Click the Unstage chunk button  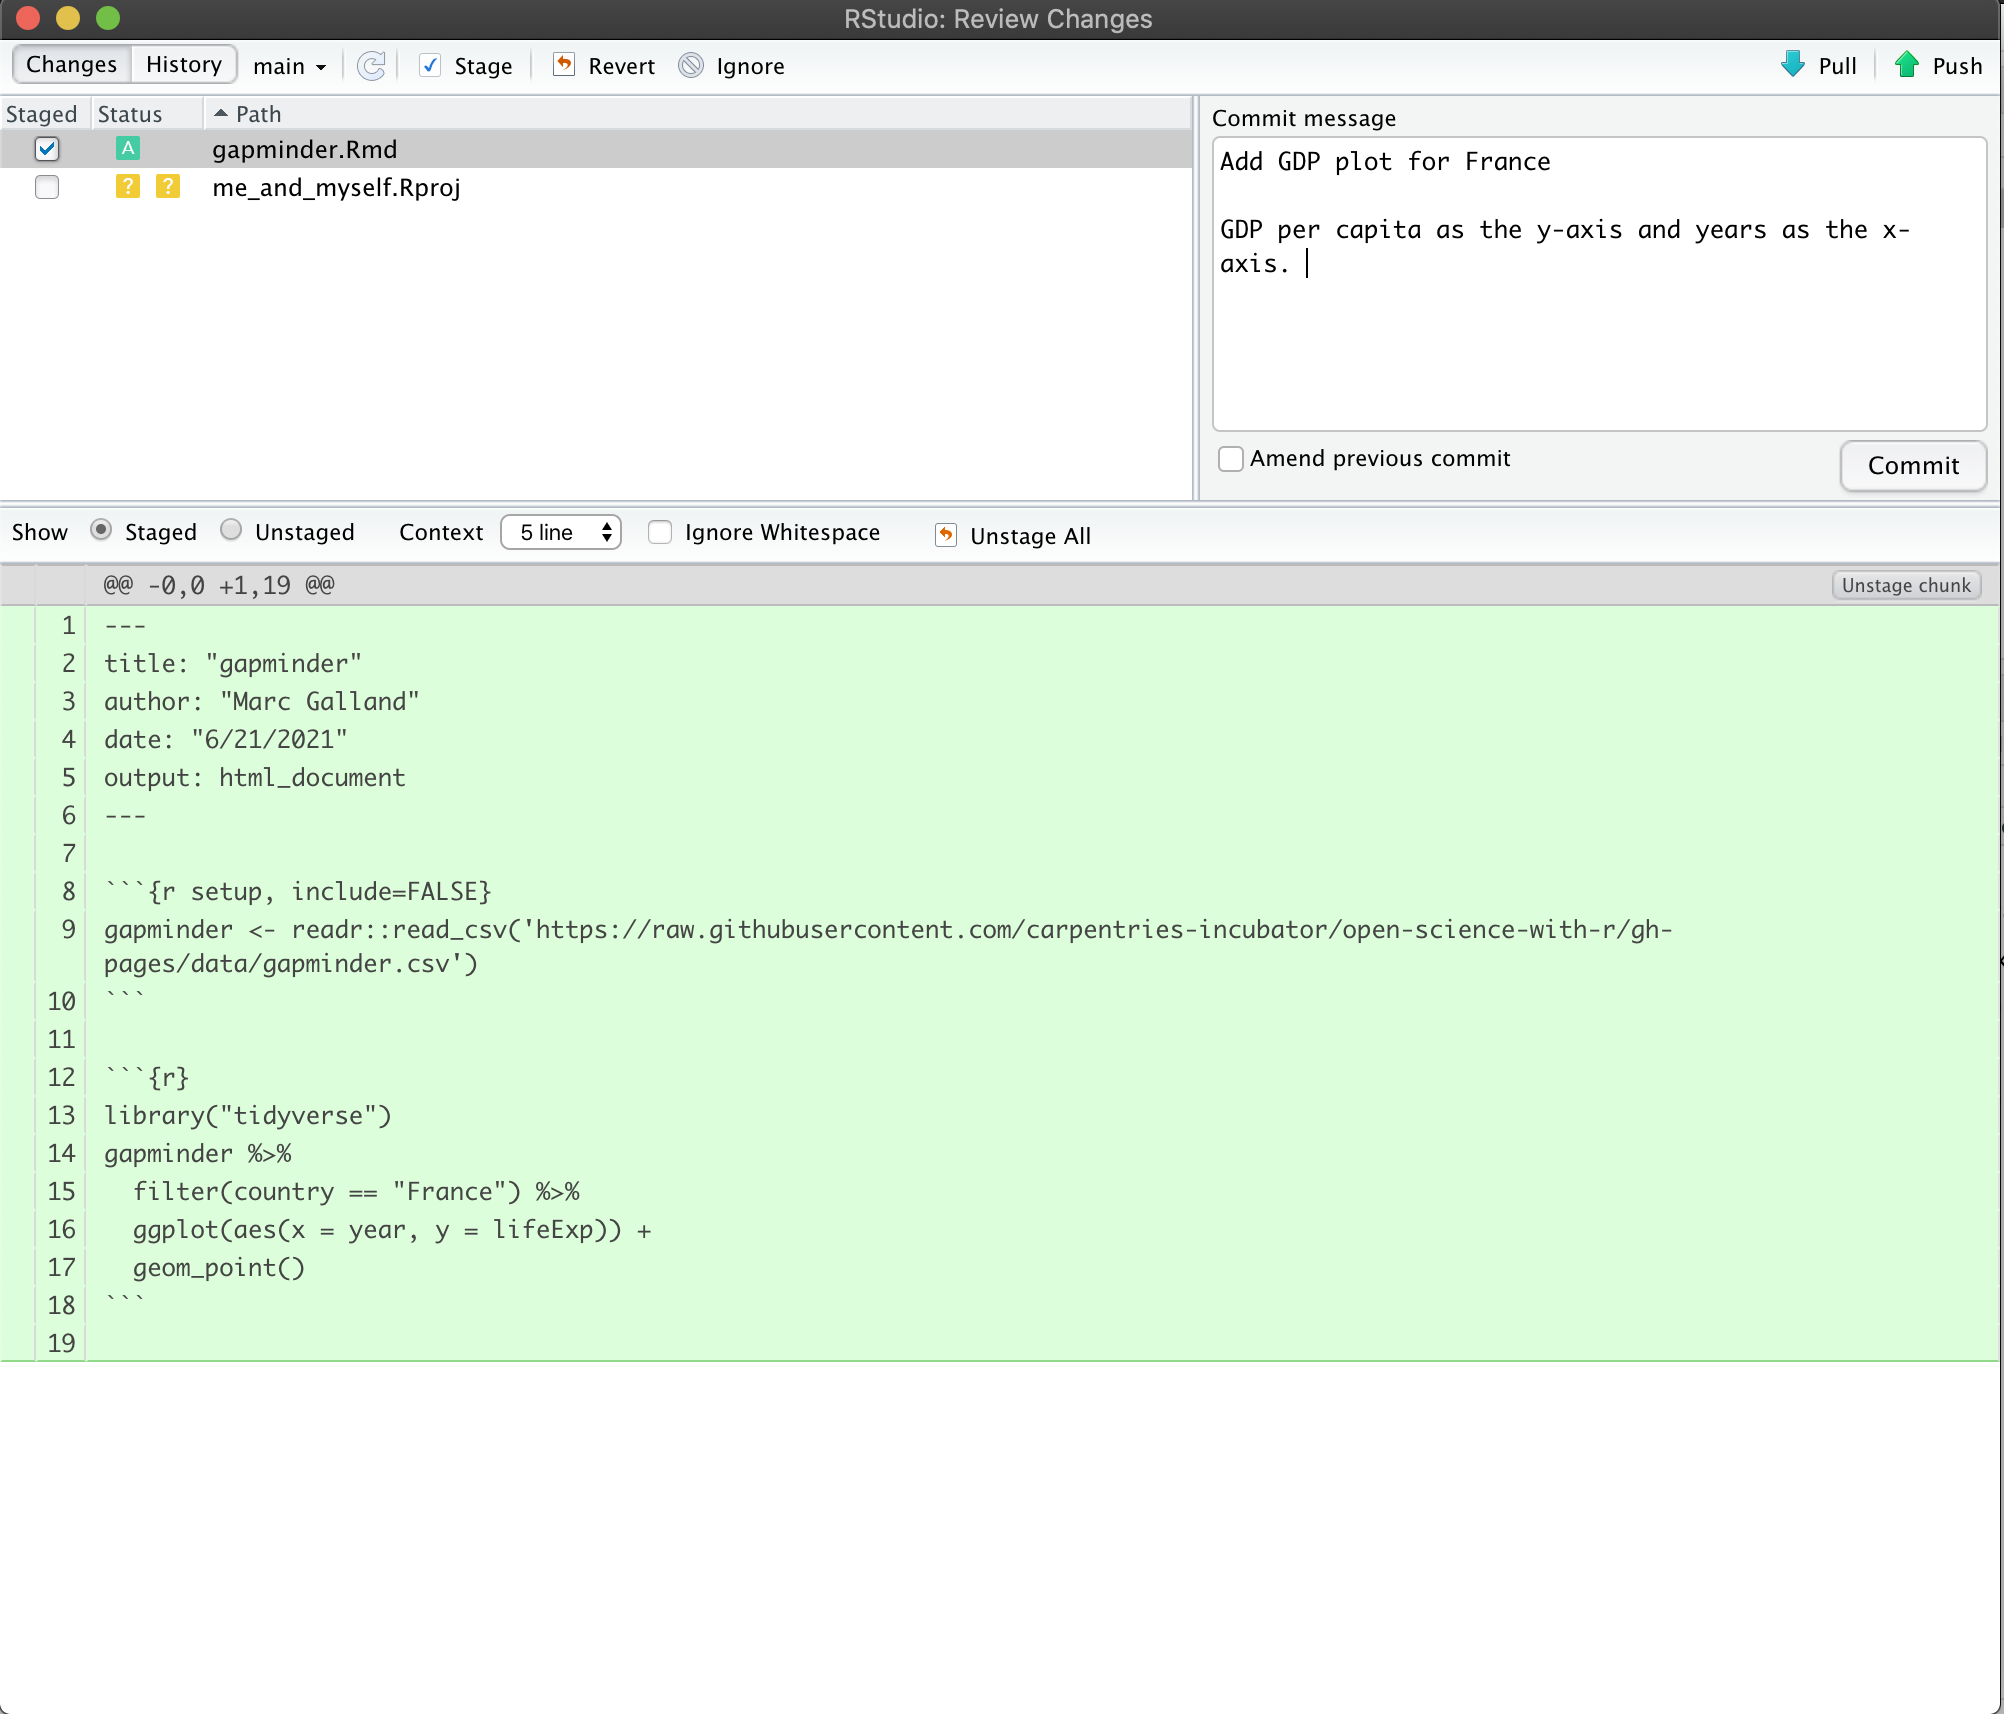tap(1906, 585)
